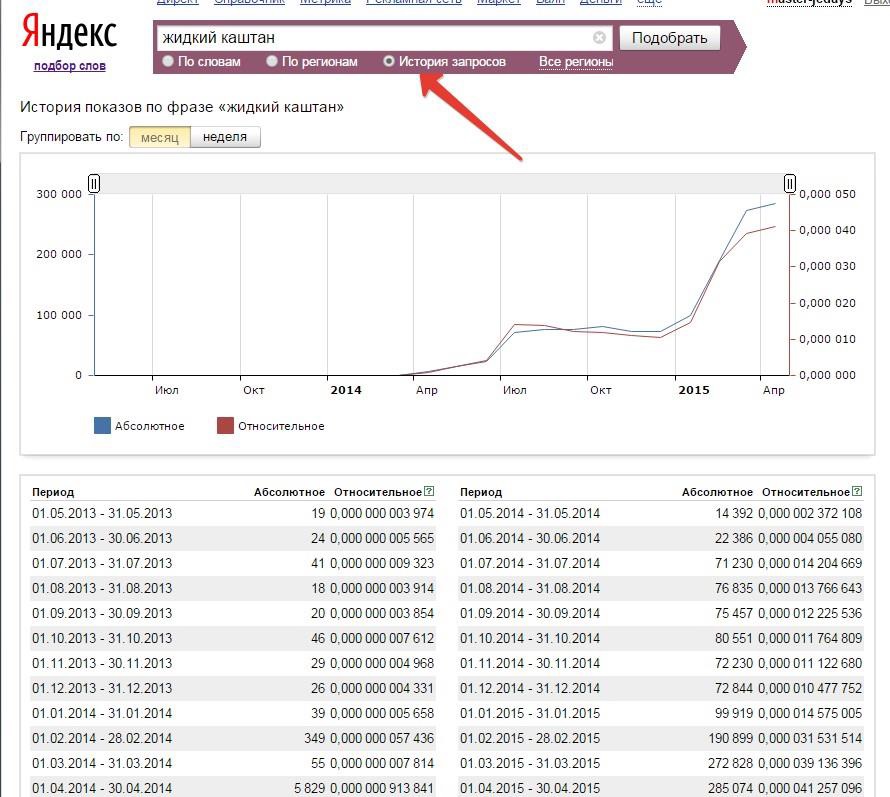Click absolute value «80 551»
890x797 pixels.
(733, 638)
